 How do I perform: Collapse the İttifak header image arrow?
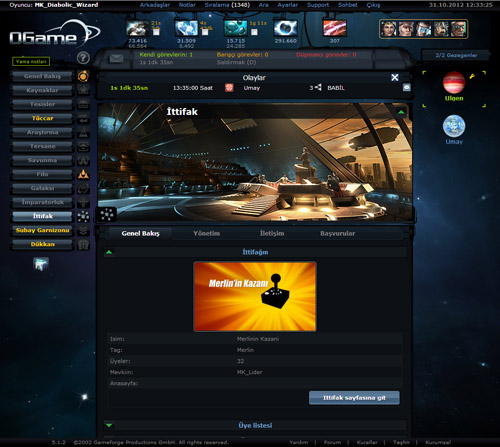point(401,112)
